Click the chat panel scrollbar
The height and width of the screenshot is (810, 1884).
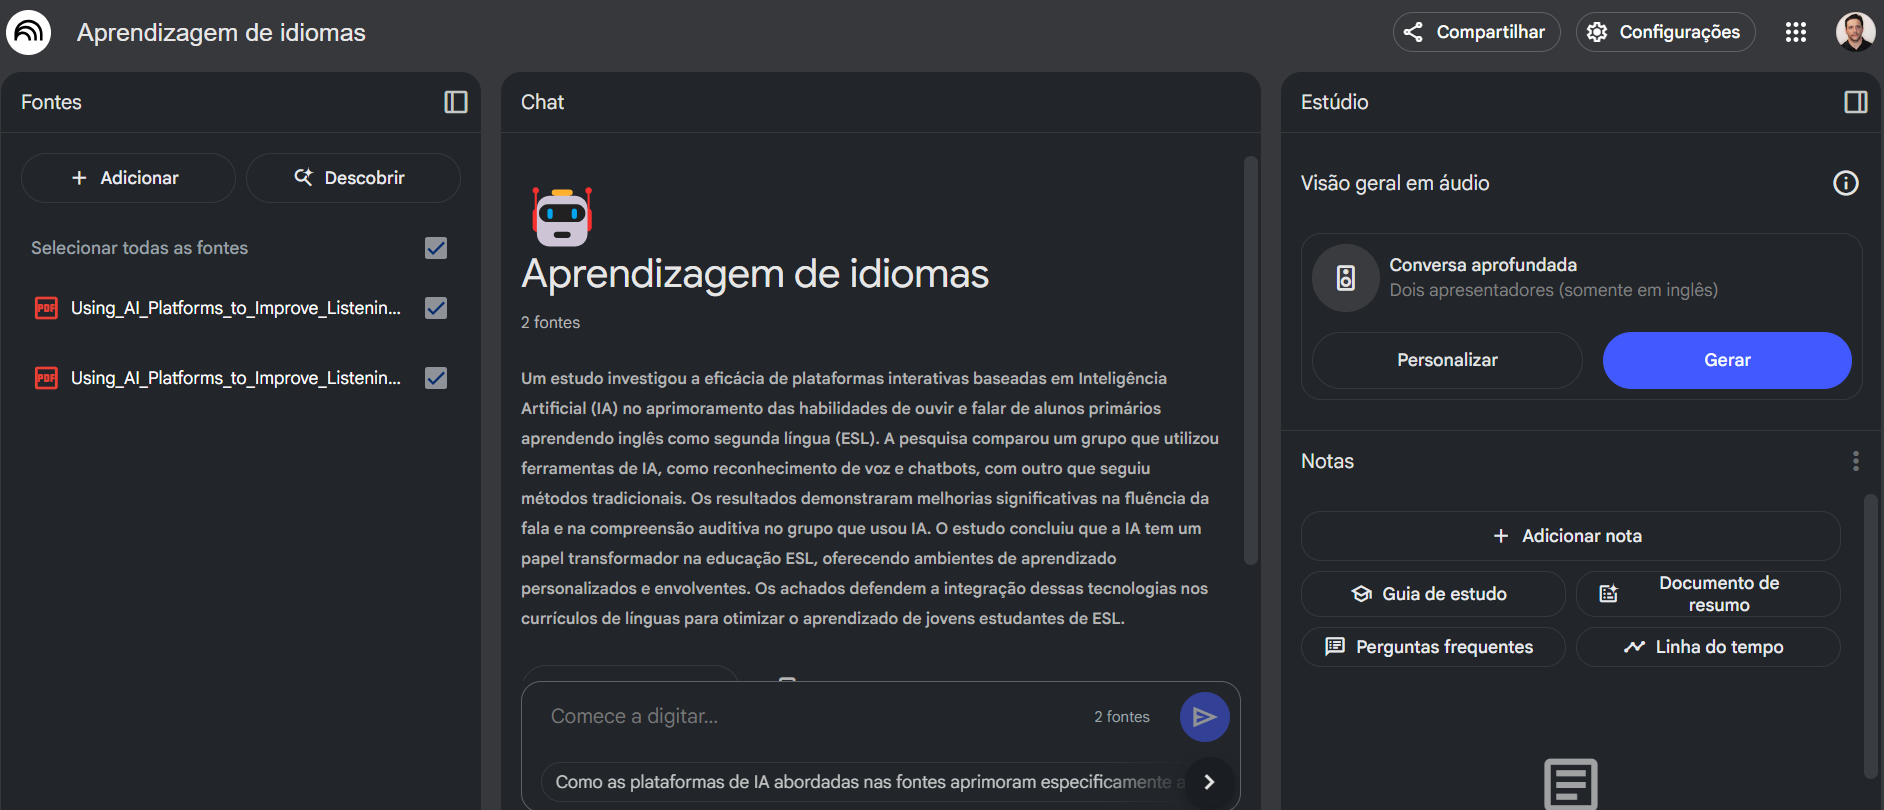point(1250,360)
